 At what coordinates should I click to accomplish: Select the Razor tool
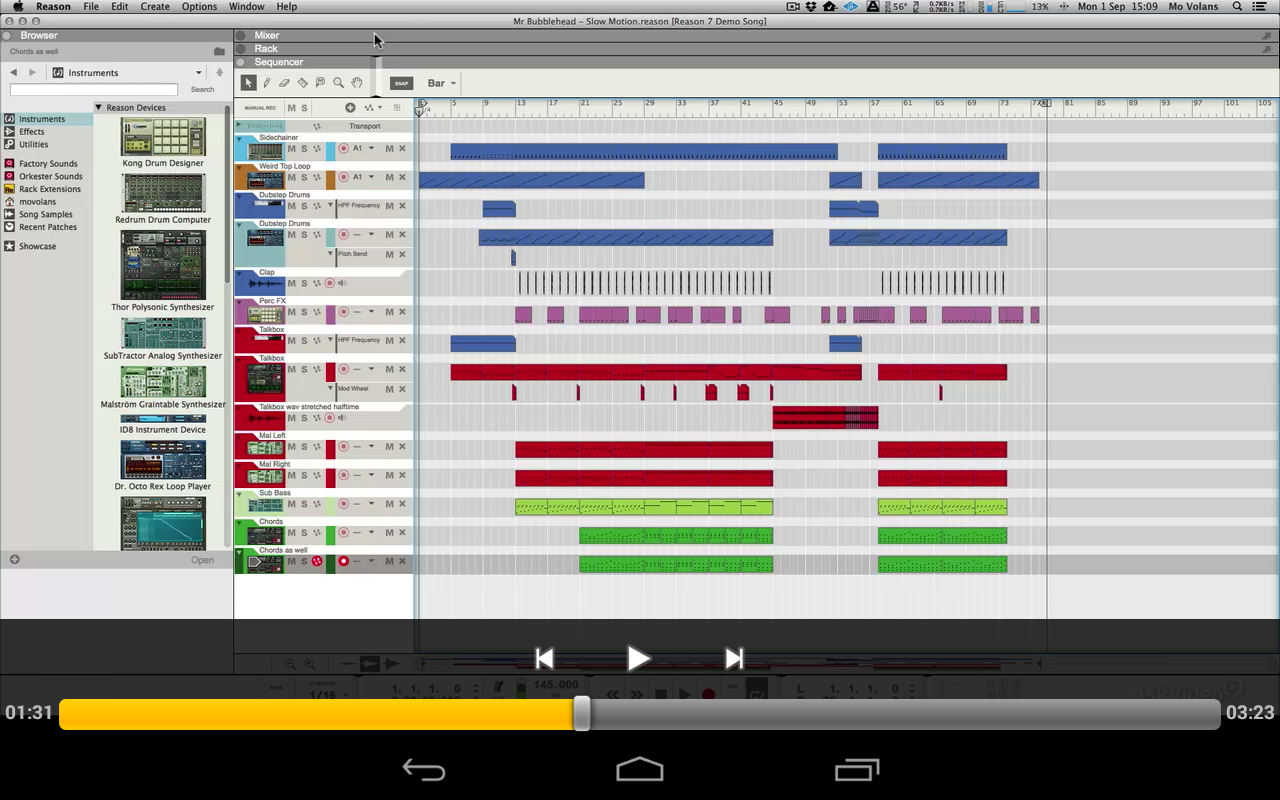coord(302,83)
